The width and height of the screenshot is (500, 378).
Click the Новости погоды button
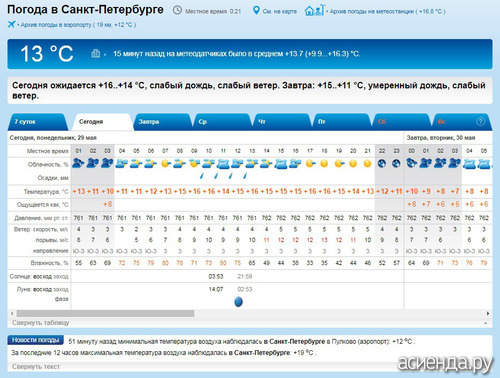[36, 340]
